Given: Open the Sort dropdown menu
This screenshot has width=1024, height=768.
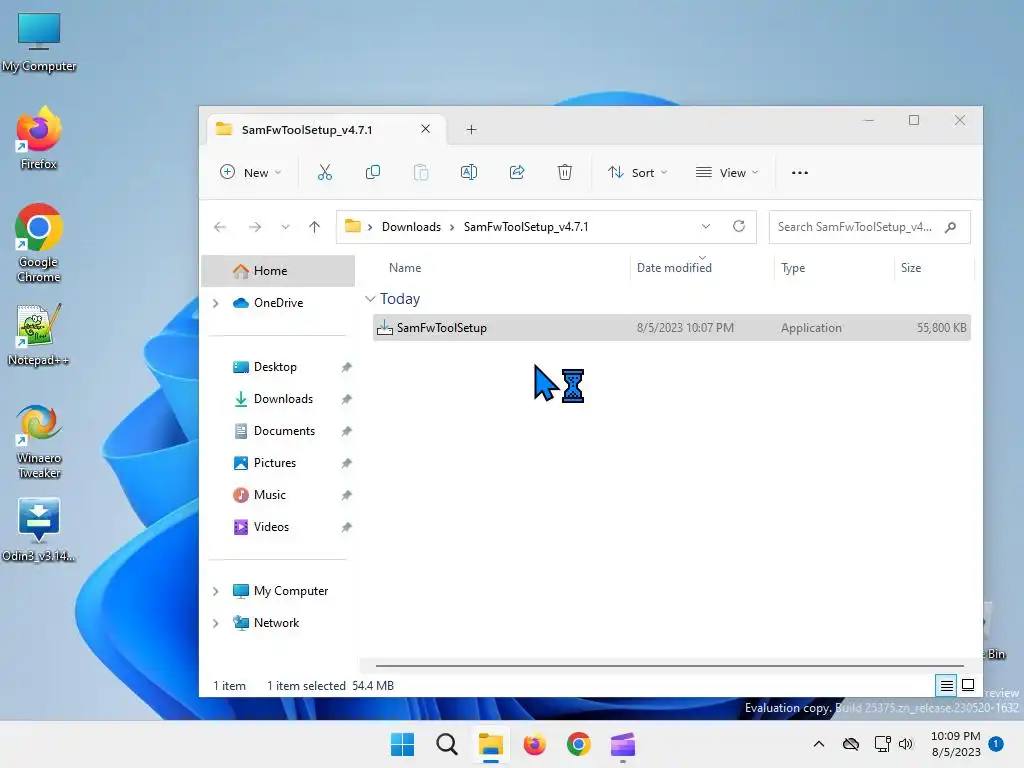Looking at the screenshot, I should (x=637, y=172).
